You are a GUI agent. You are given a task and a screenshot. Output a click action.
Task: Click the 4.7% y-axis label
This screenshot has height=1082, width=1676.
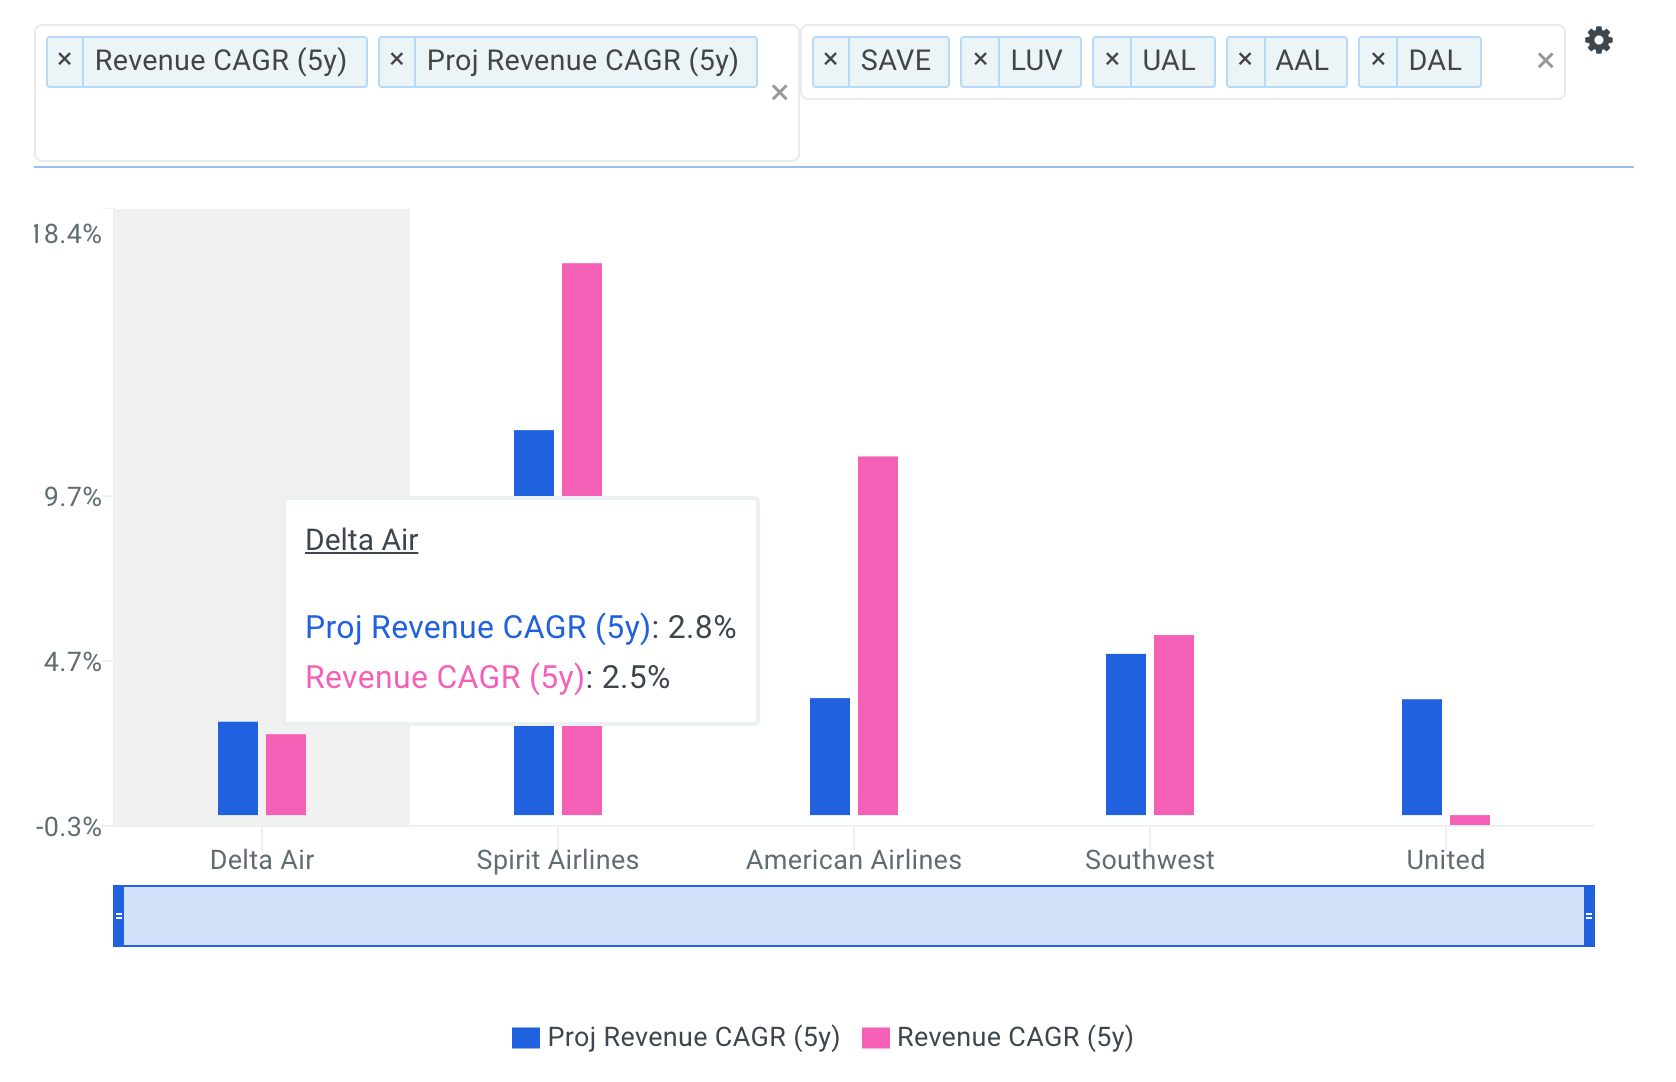[x=73, y=662]
